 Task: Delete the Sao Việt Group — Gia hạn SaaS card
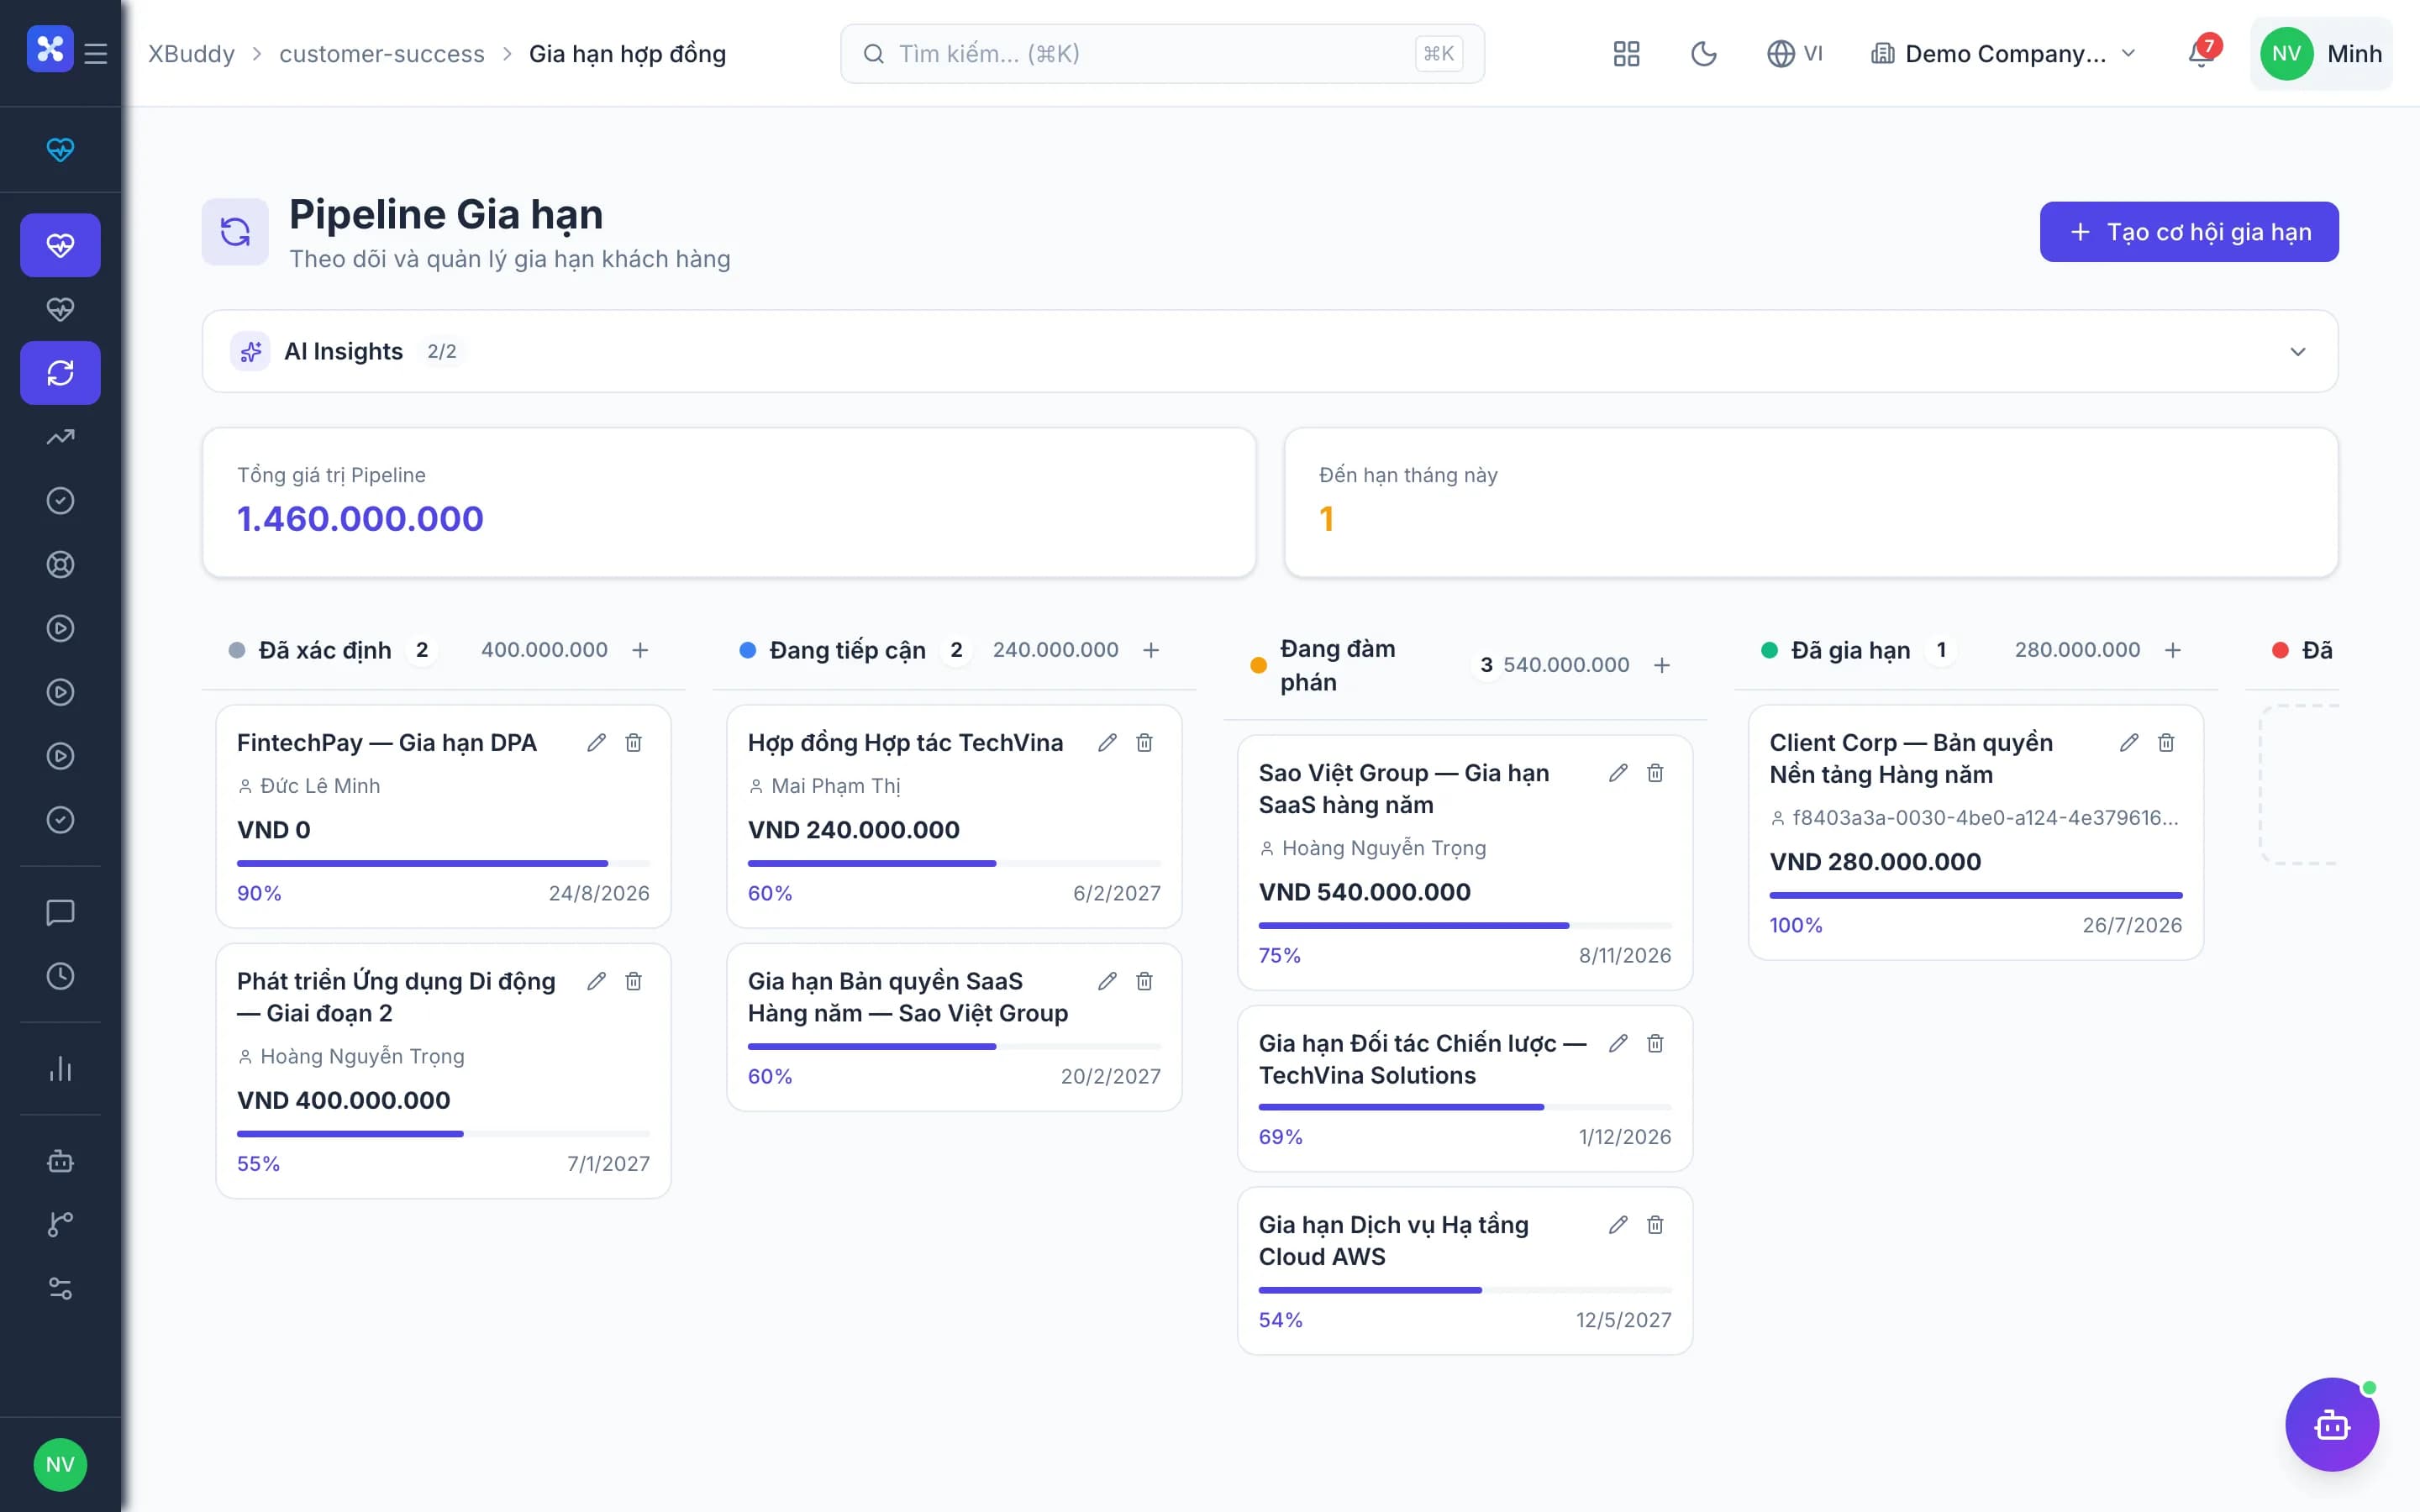coord(1655,773)
